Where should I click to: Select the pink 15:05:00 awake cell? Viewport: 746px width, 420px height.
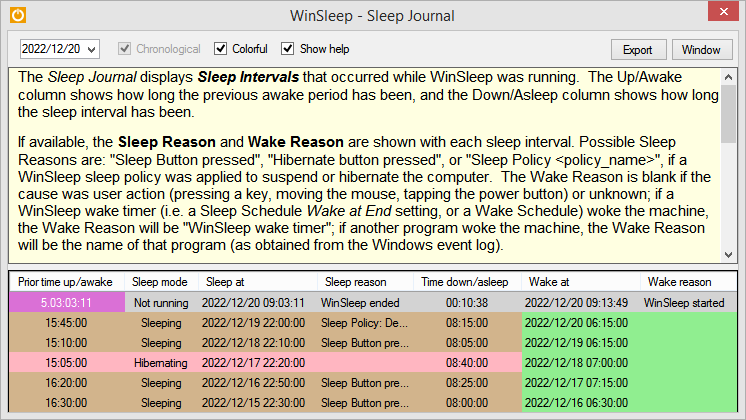click(x=67, y=362)
